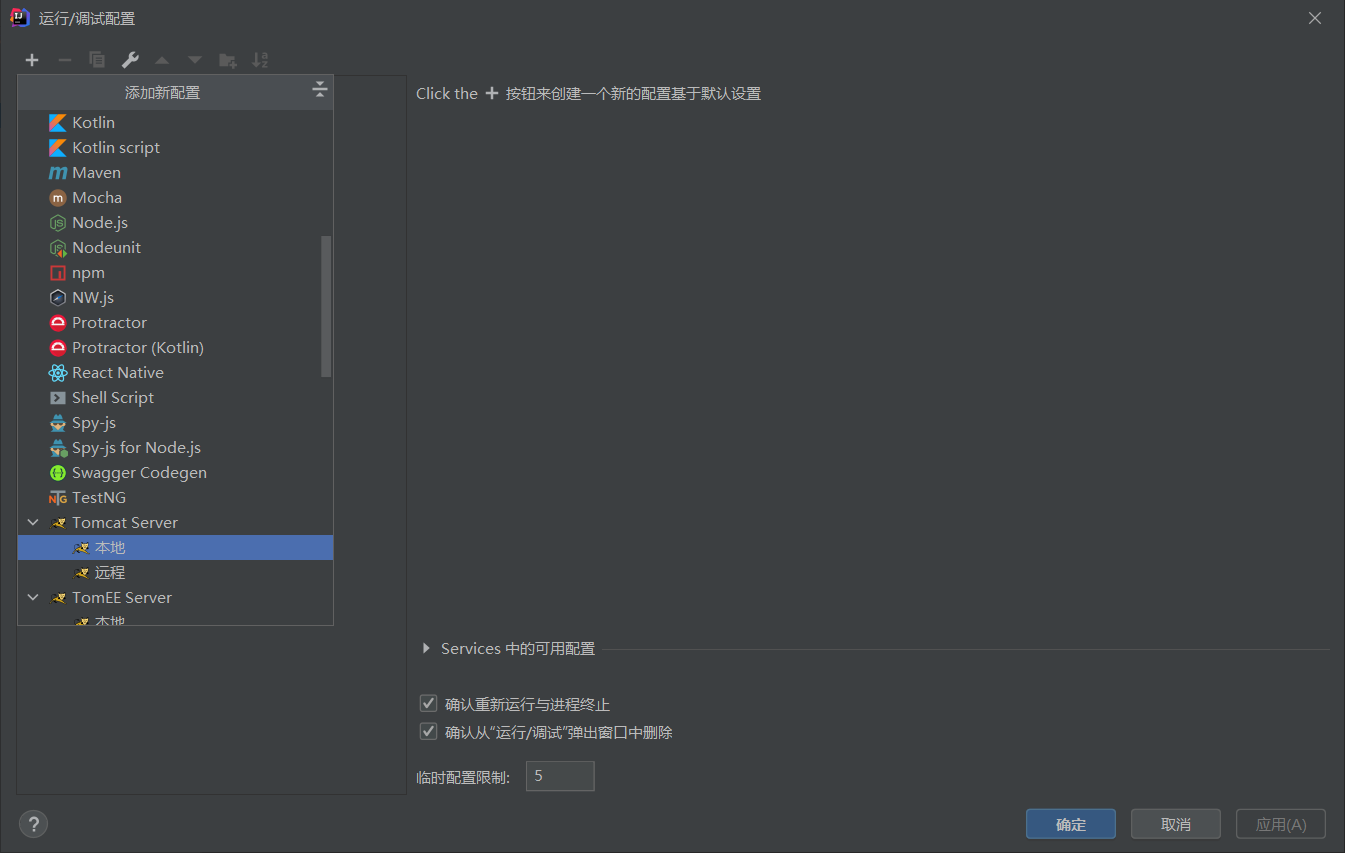
Task: Click the Node.js list entry text
Action: (100, 222)
